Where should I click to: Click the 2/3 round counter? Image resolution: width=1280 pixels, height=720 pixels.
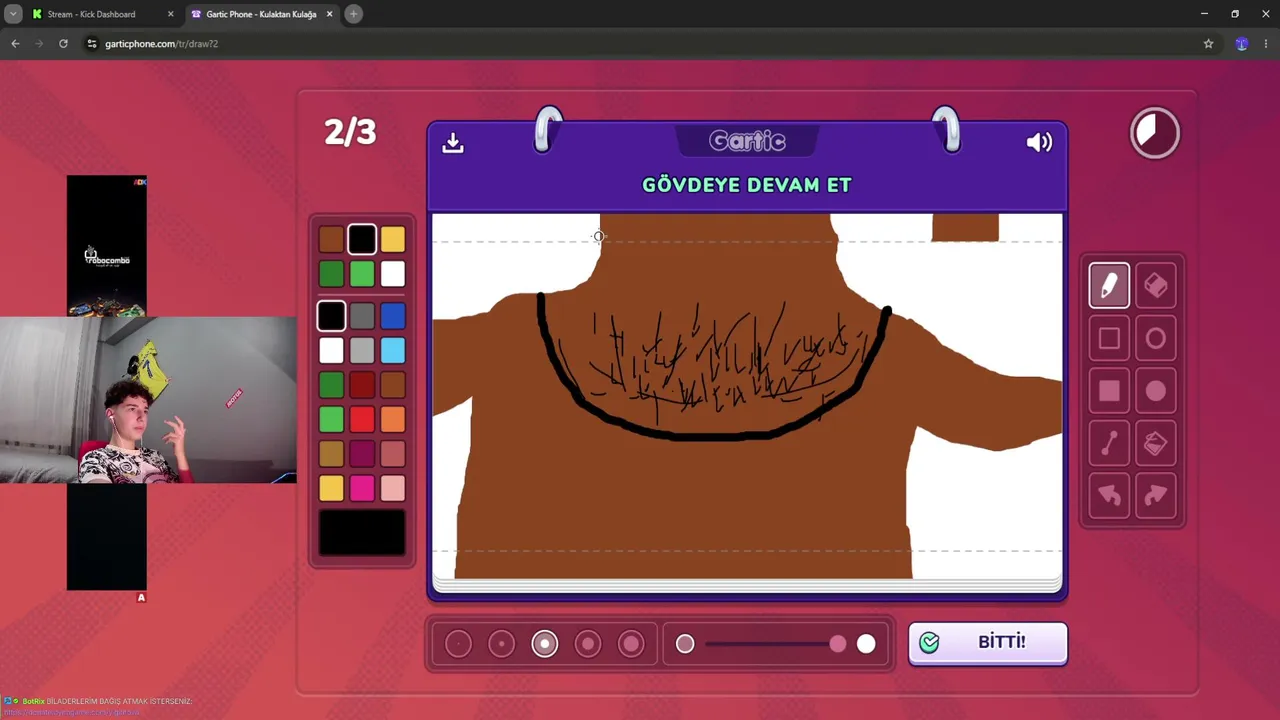(x=350, y=132)
